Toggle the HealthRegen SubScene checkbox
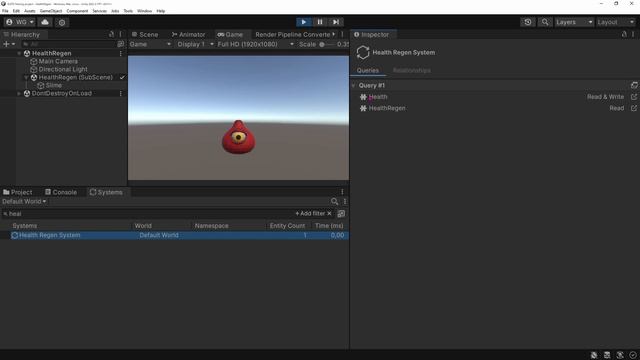 tap(122, 77)
